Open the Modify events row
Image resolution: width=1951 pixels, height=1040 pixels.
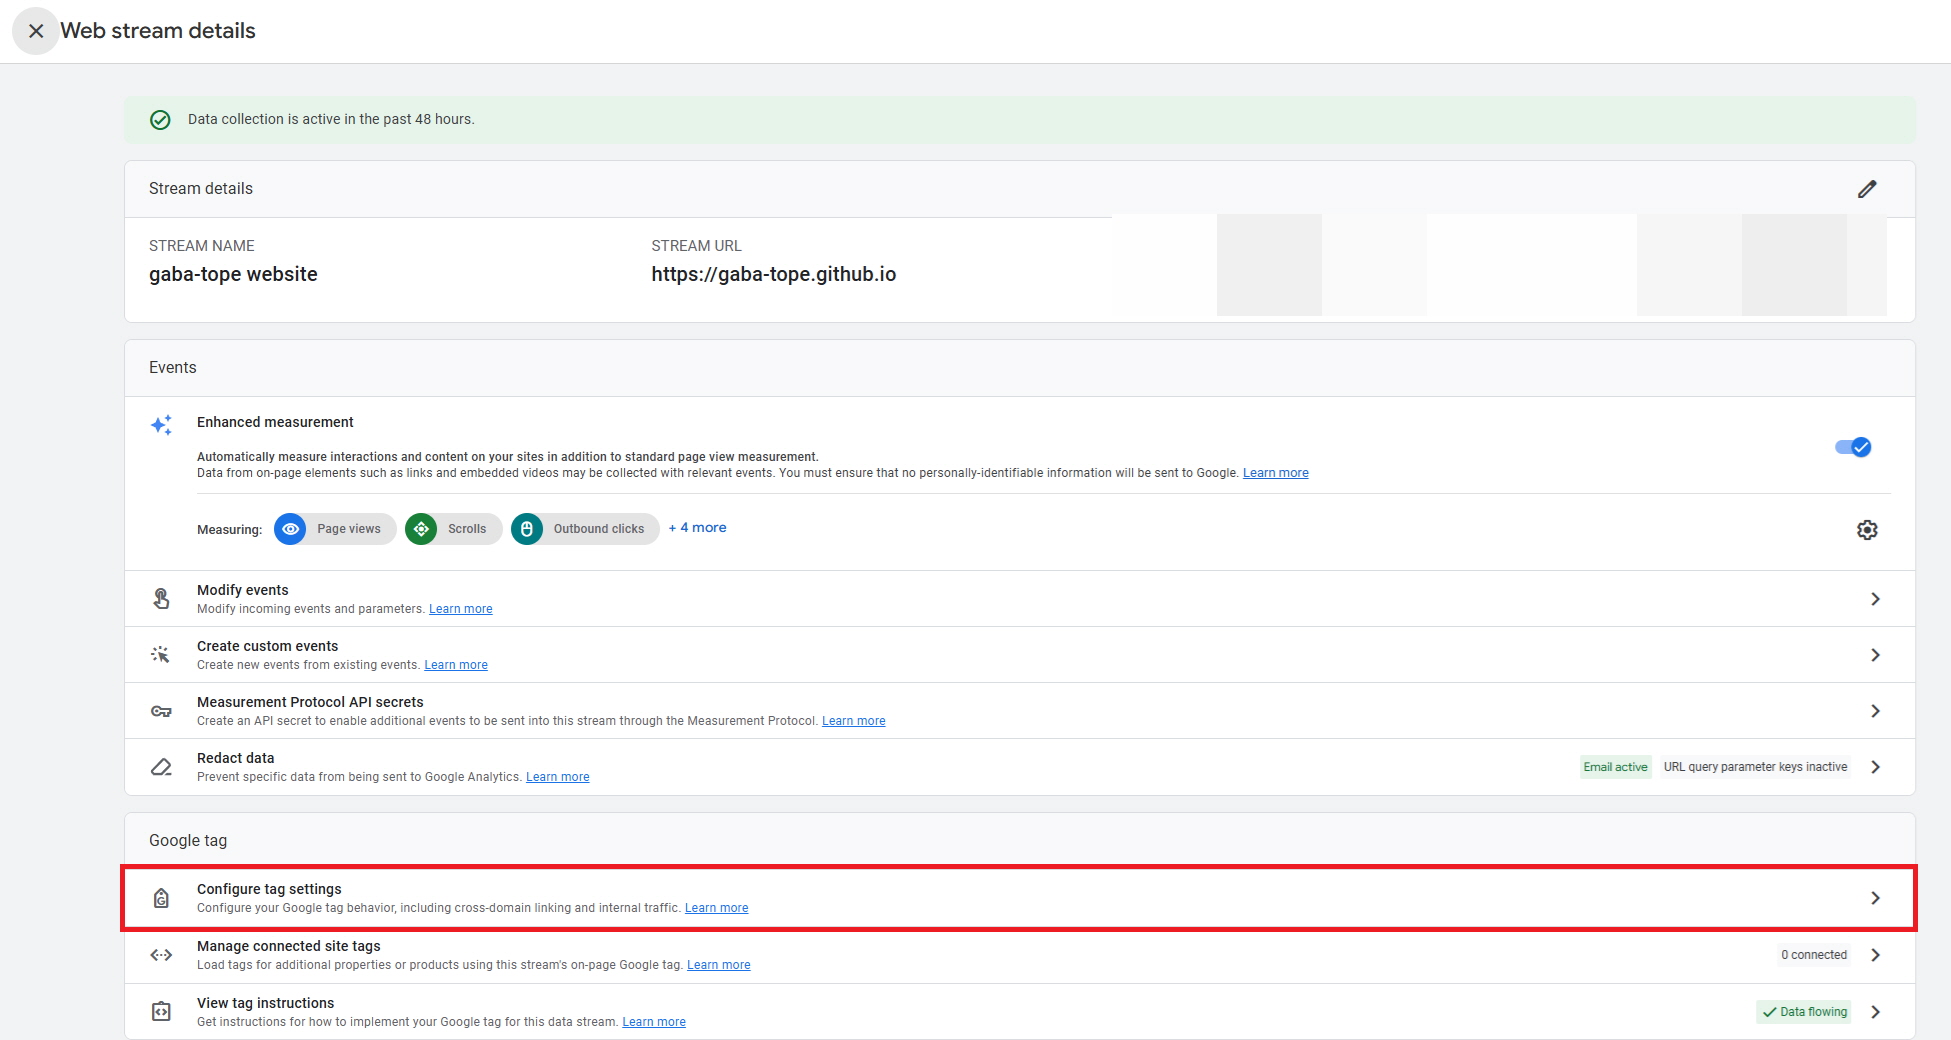click(x=1020, y=599)
